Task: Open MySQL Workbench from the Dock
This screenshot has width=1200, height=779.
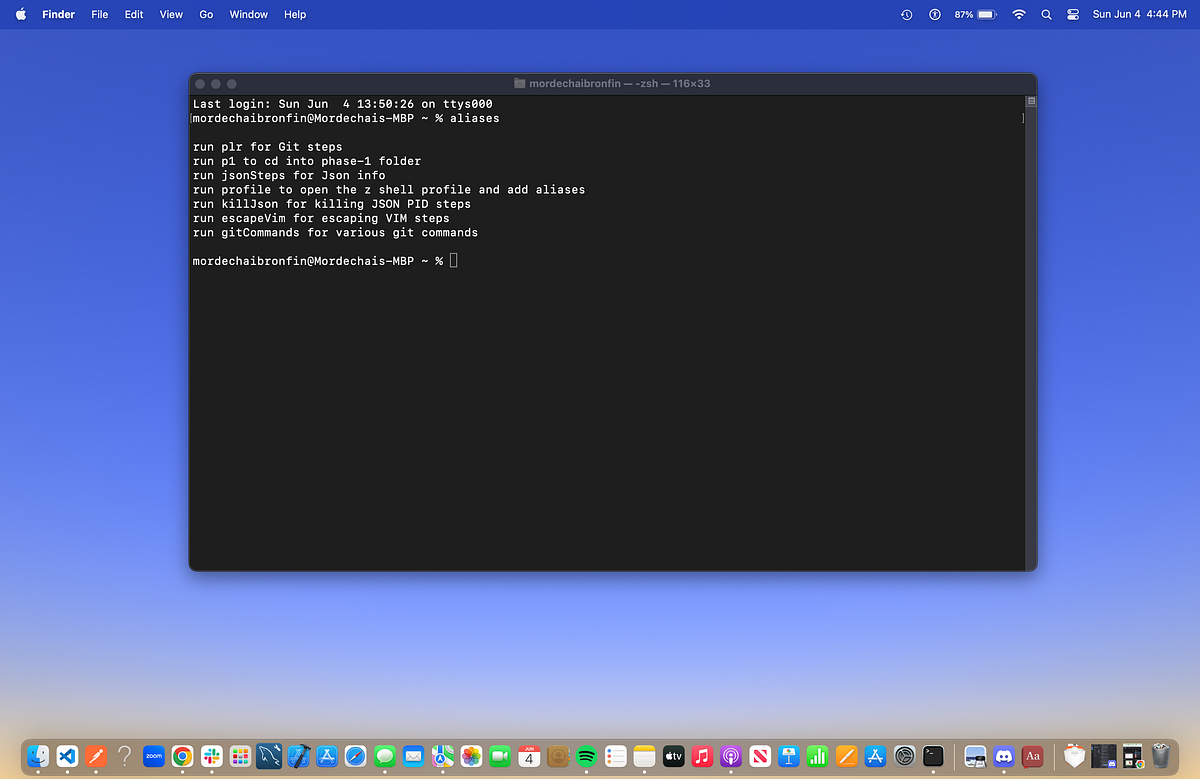Action: [269, 757]
